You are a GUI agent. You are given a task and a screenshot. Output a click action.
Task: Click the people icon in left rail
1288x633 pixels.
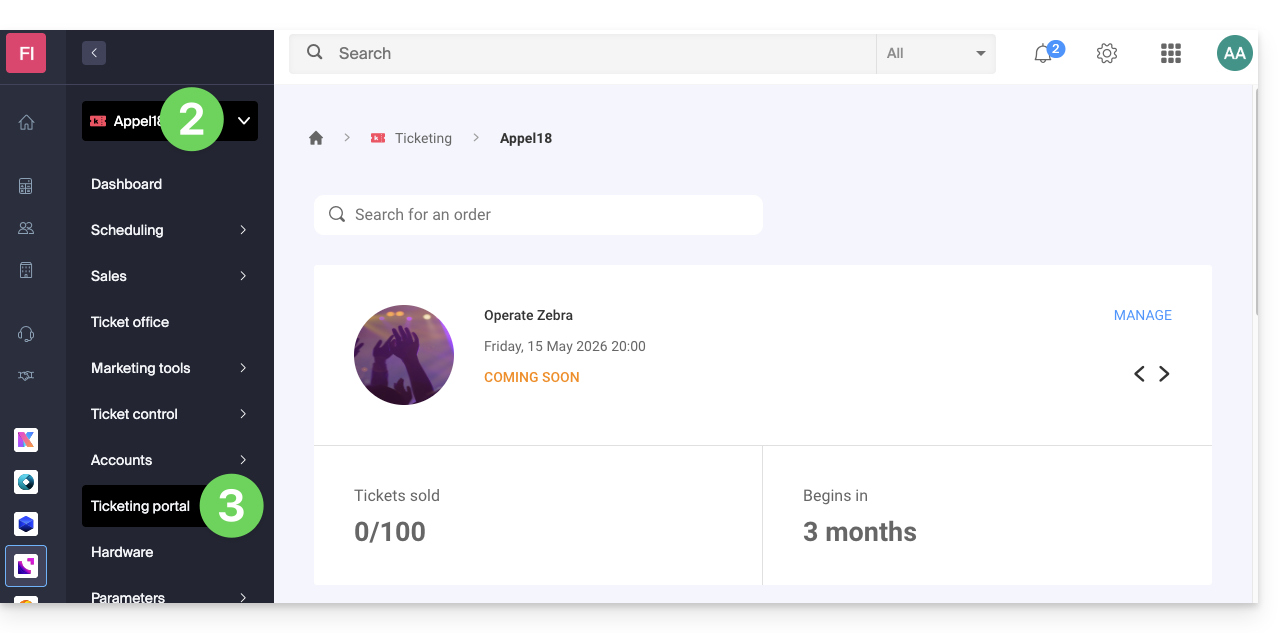(x=26, y=228)
